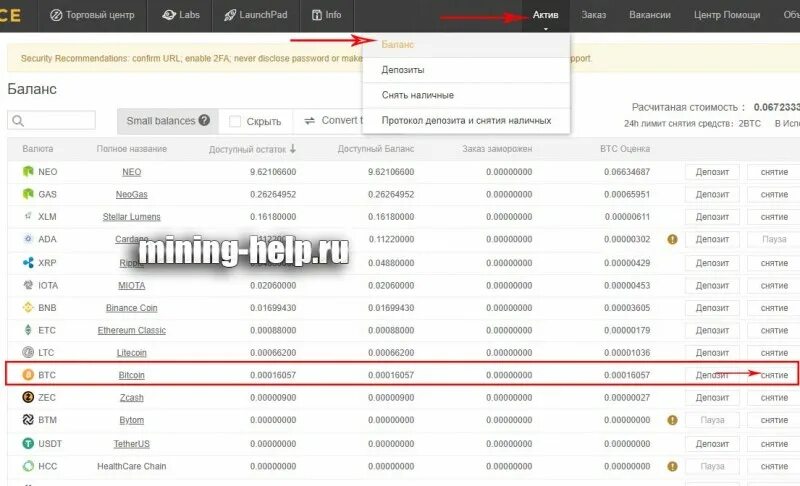Click Депозит button in USDT row
The image size is (800, 486).
[712, 444]
